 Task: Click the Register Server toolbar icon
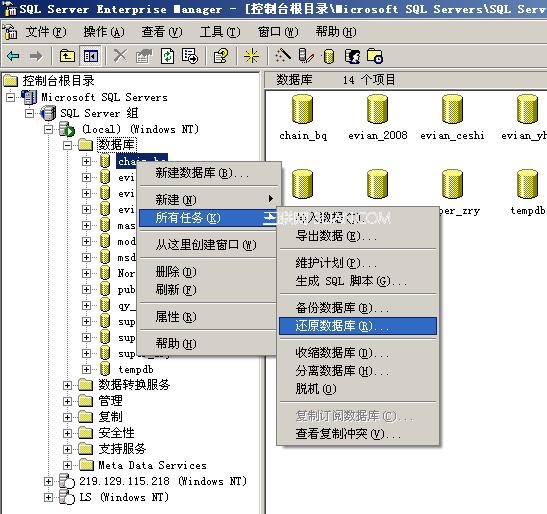click(306, 56)
